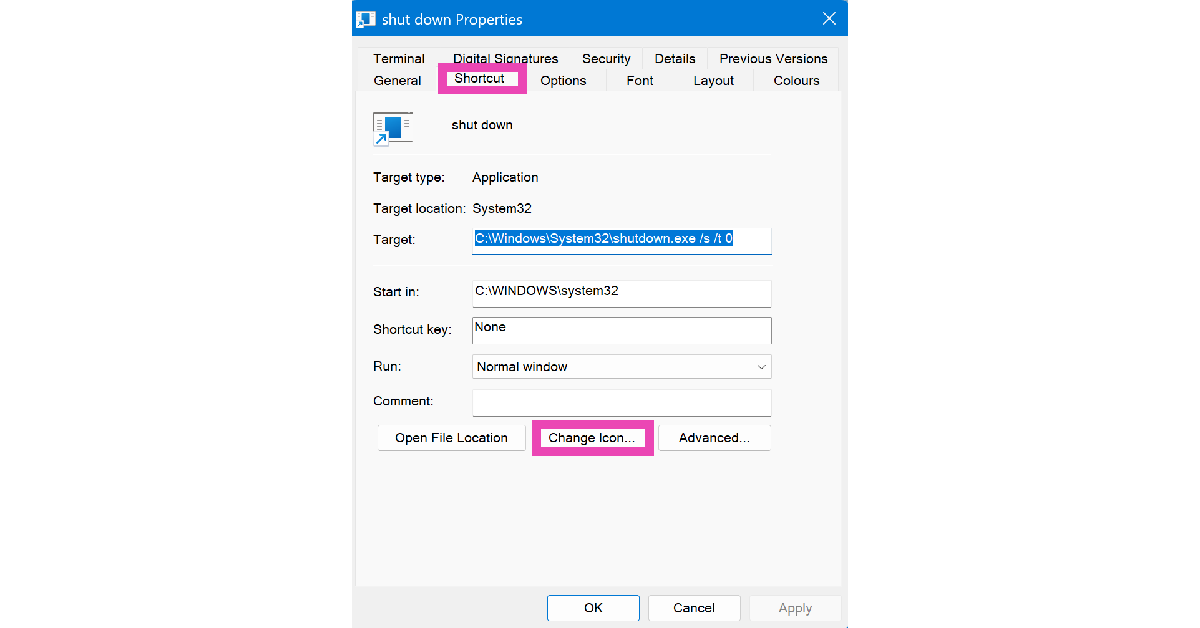Viewport: 1200px width, 628px height.
Task: Select the Details tab
Action: pyautogui.click(x=675, y=59)
